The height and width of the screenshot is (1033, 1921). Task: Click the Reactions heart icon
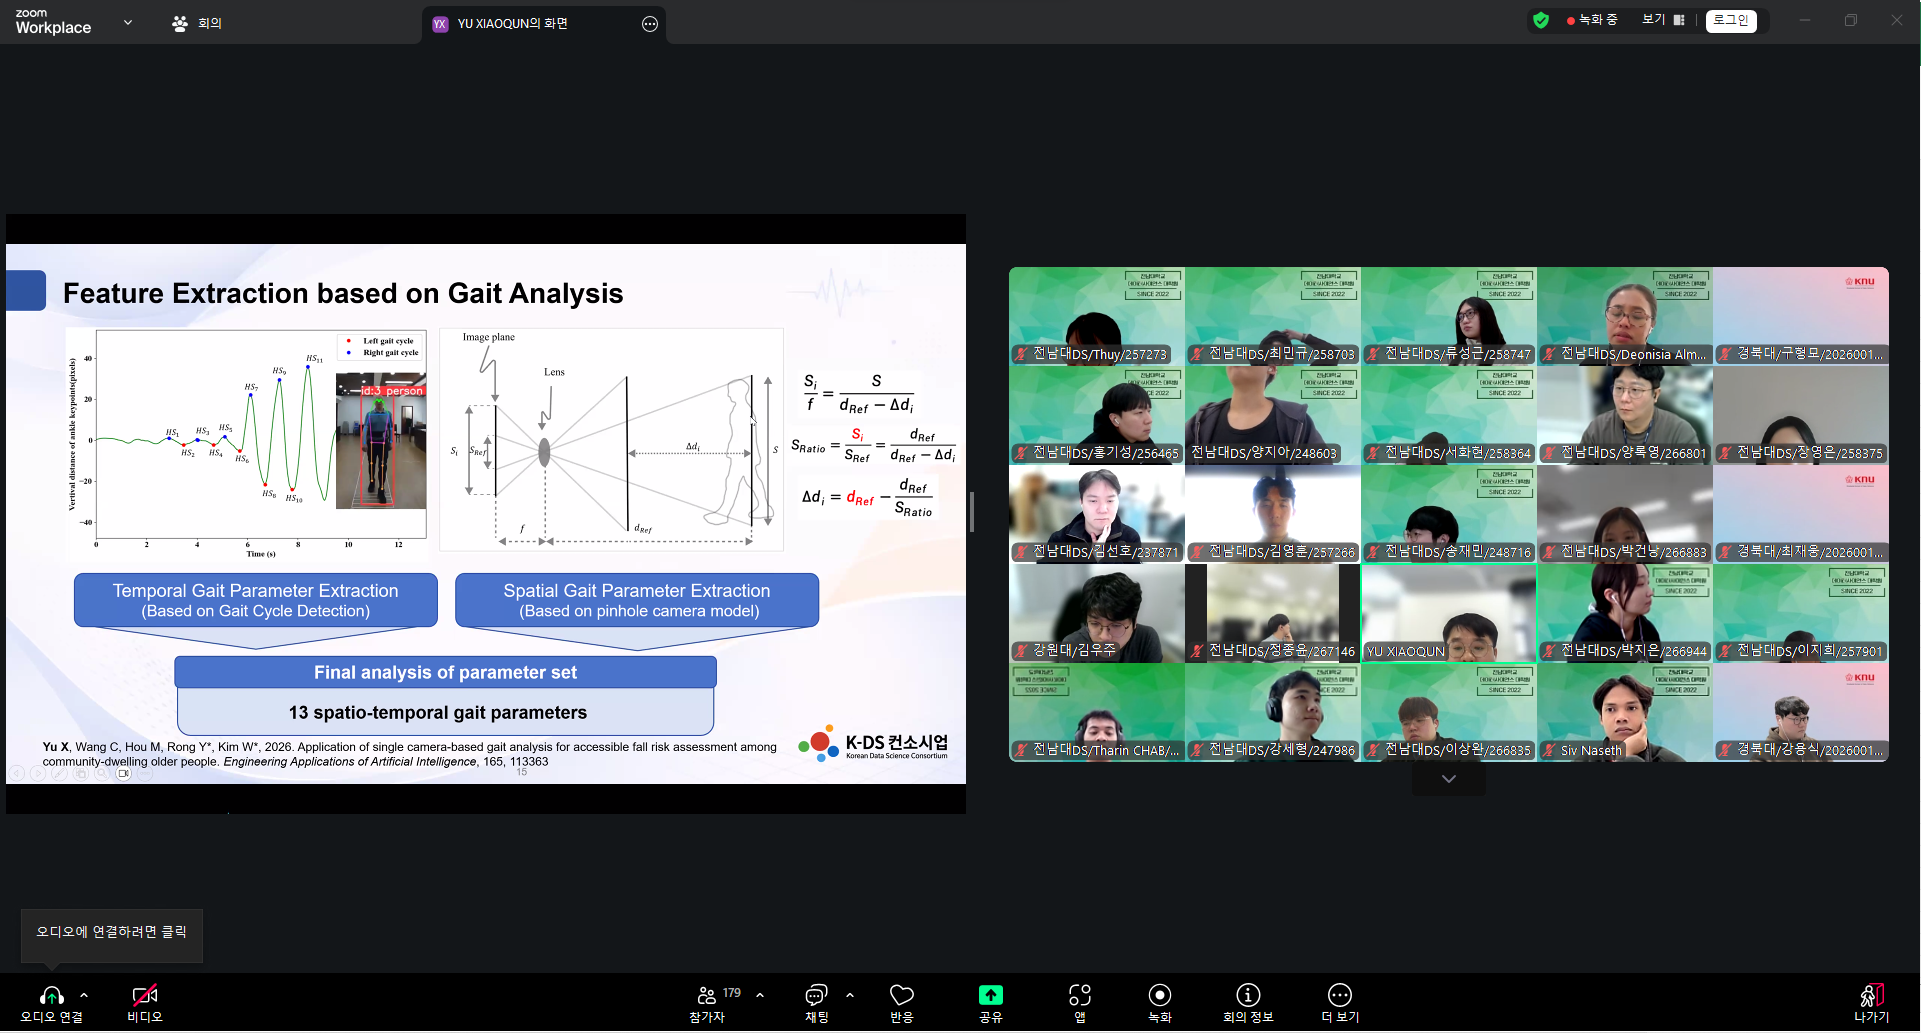point(901,996)
